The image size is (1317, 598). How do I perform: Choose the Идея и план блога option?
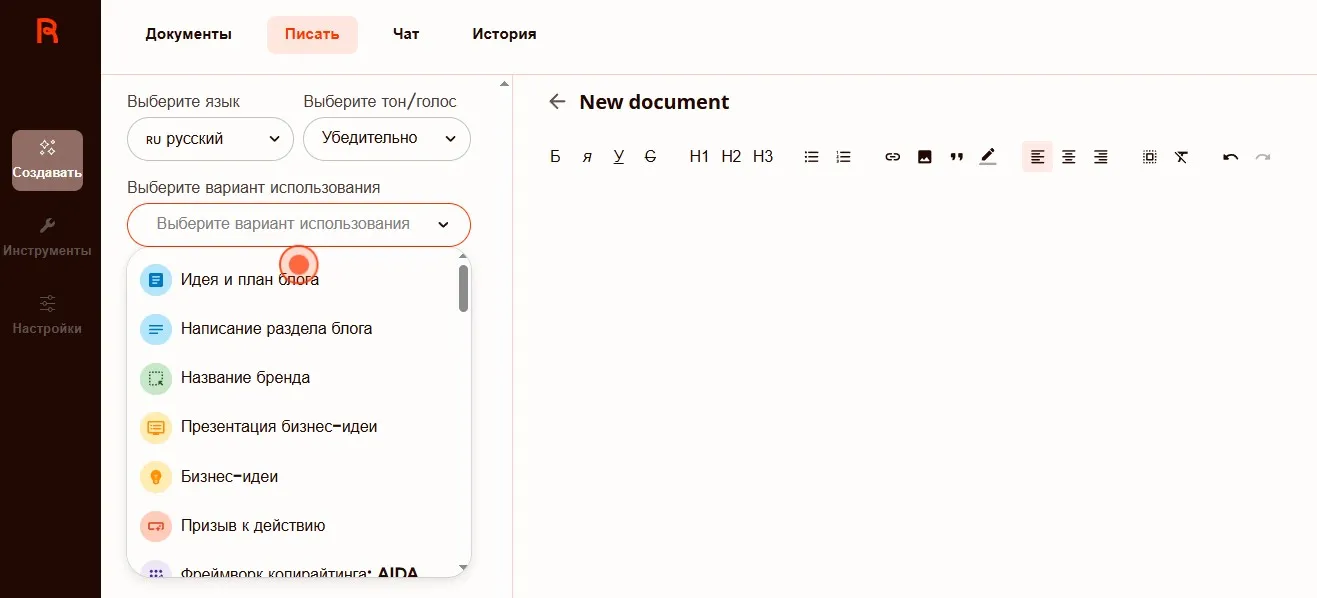pyautogui.click(x=293, y=280)
